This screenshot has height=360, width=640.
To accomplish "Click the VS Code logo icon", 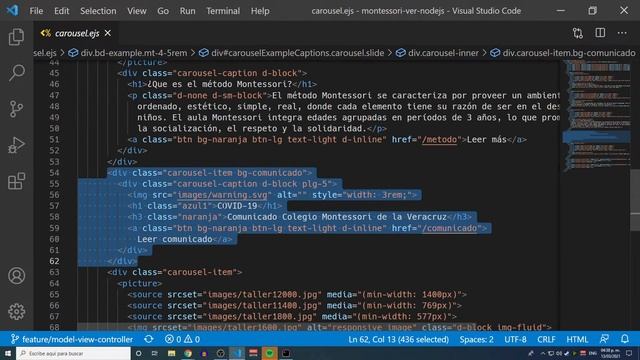I will [12, 10].
